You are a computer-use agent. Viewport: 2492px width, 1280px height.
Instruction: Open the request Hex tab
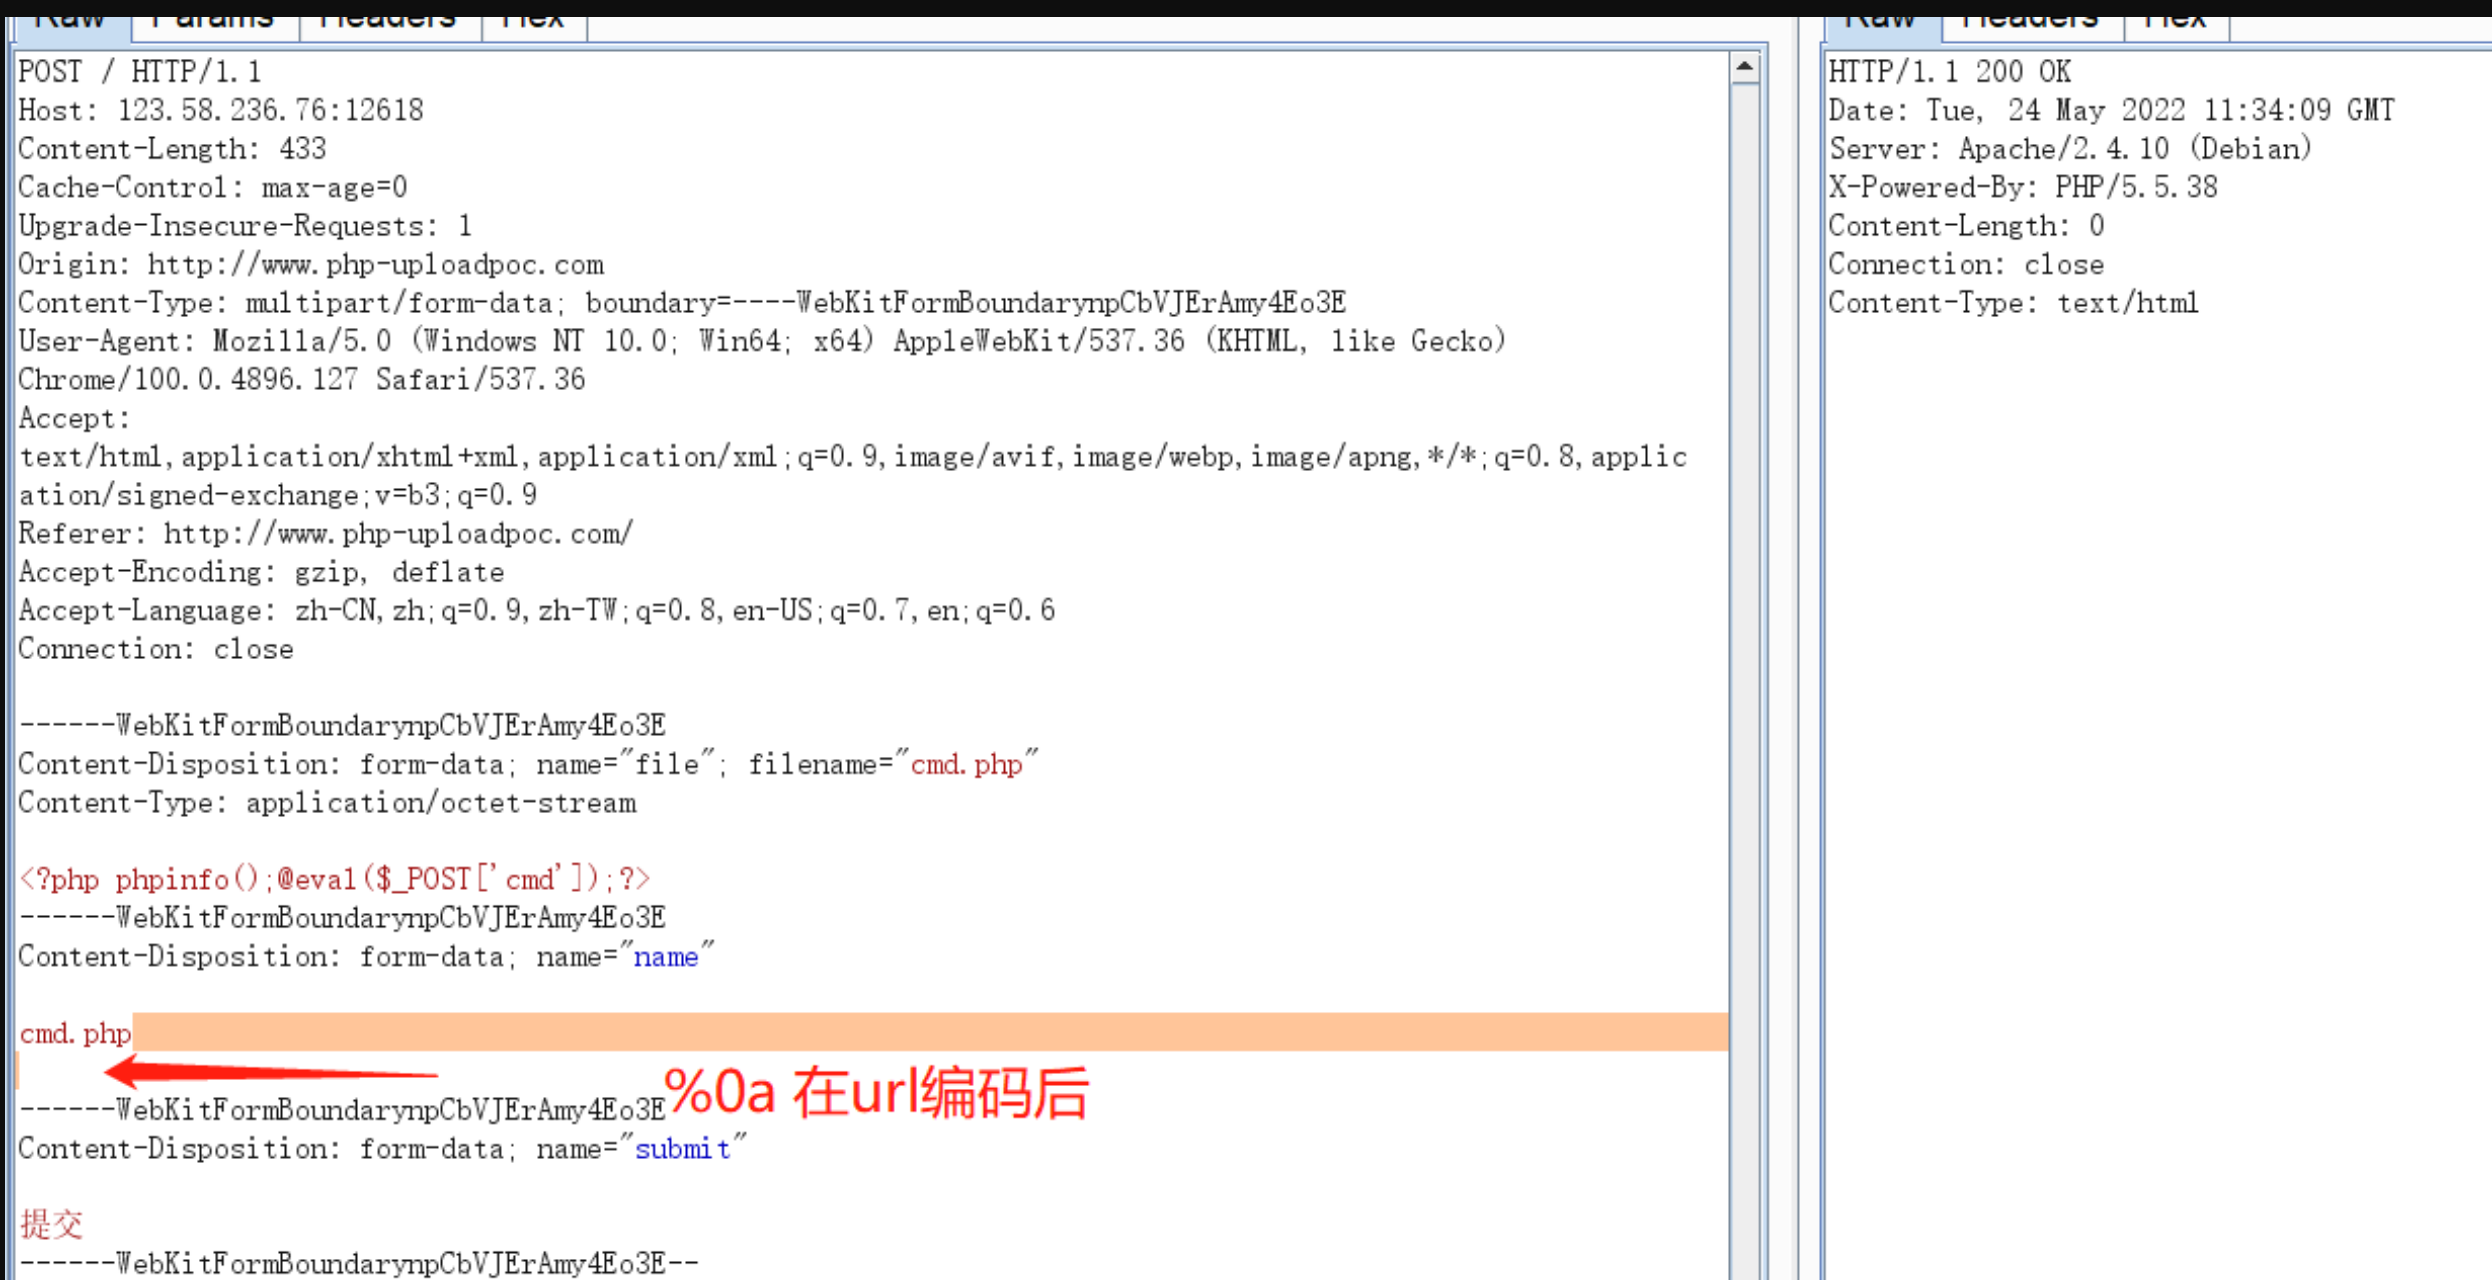534,27
